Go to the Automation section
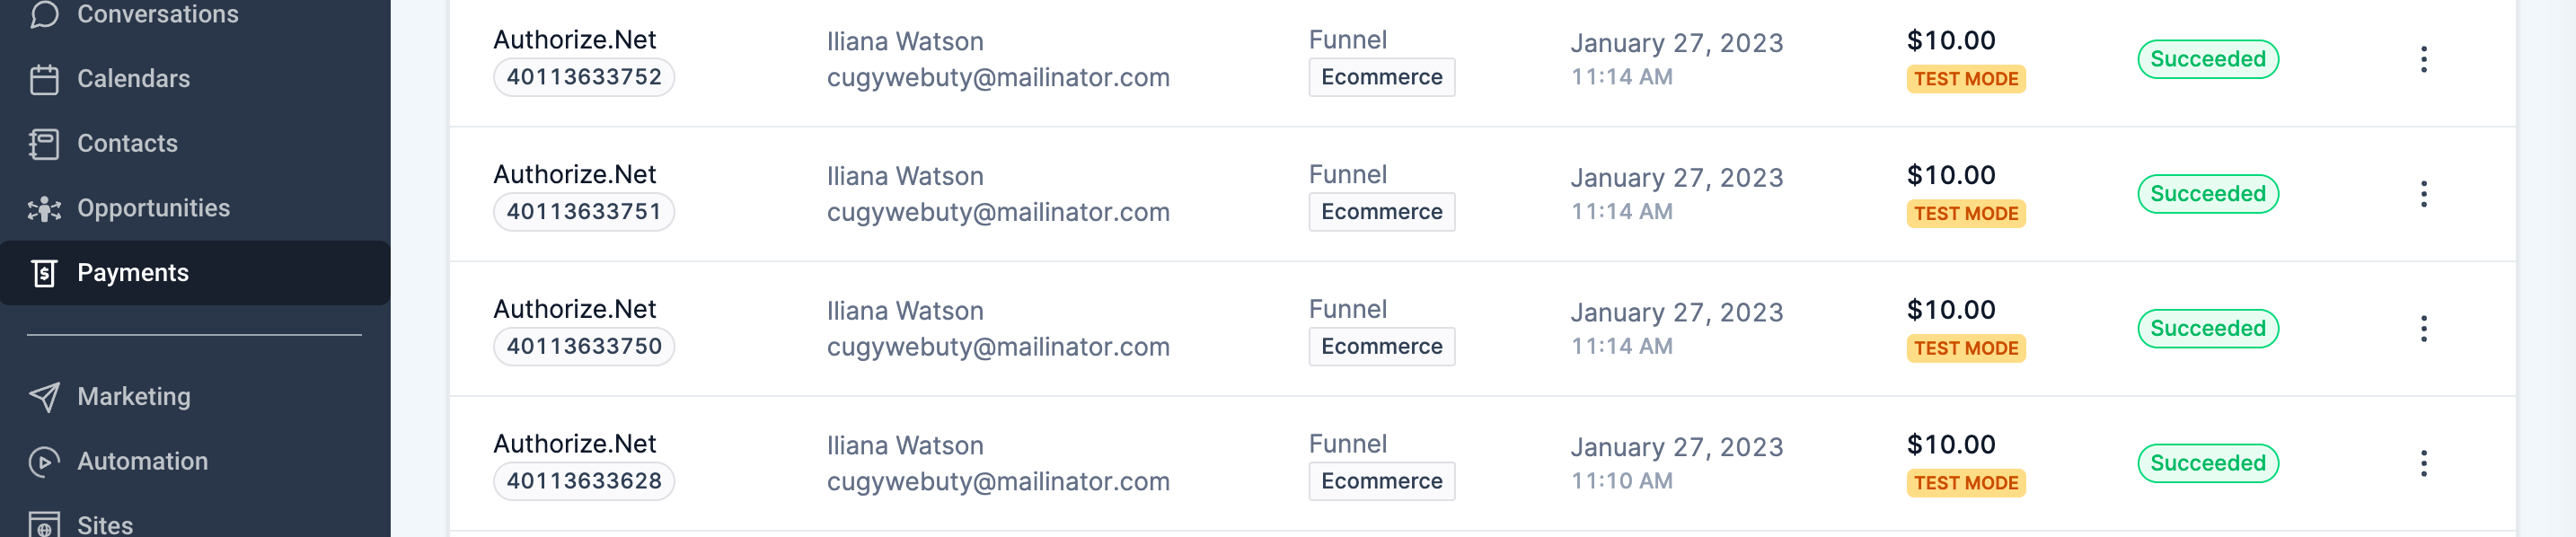2576x537 pixels. (142, 461)
